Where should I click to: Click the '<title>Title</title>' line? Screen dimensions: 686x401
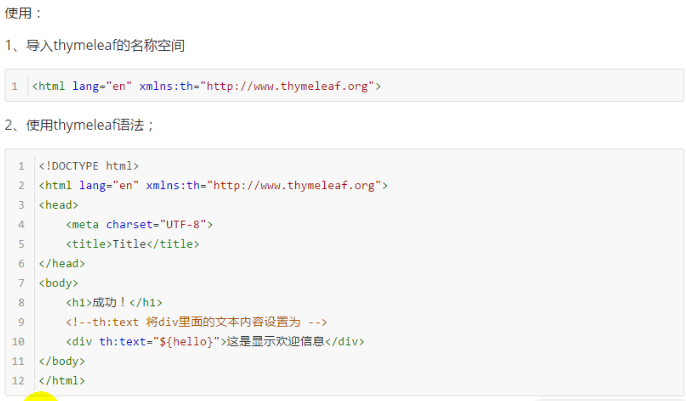tap(132, 244)
